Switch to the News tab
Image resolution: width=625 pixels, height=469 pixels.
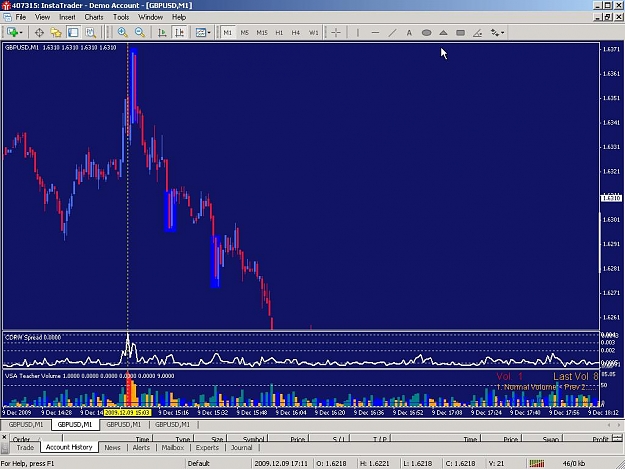tap(112, 447)
